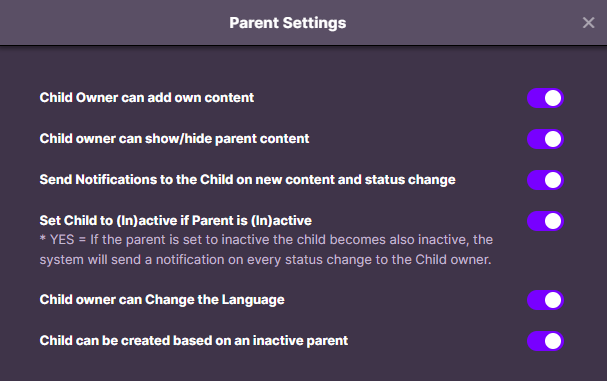Viewport: 607px width, 381px height.
Task: Disable Child owner can show/hide parent content
Action: point(545,139)
